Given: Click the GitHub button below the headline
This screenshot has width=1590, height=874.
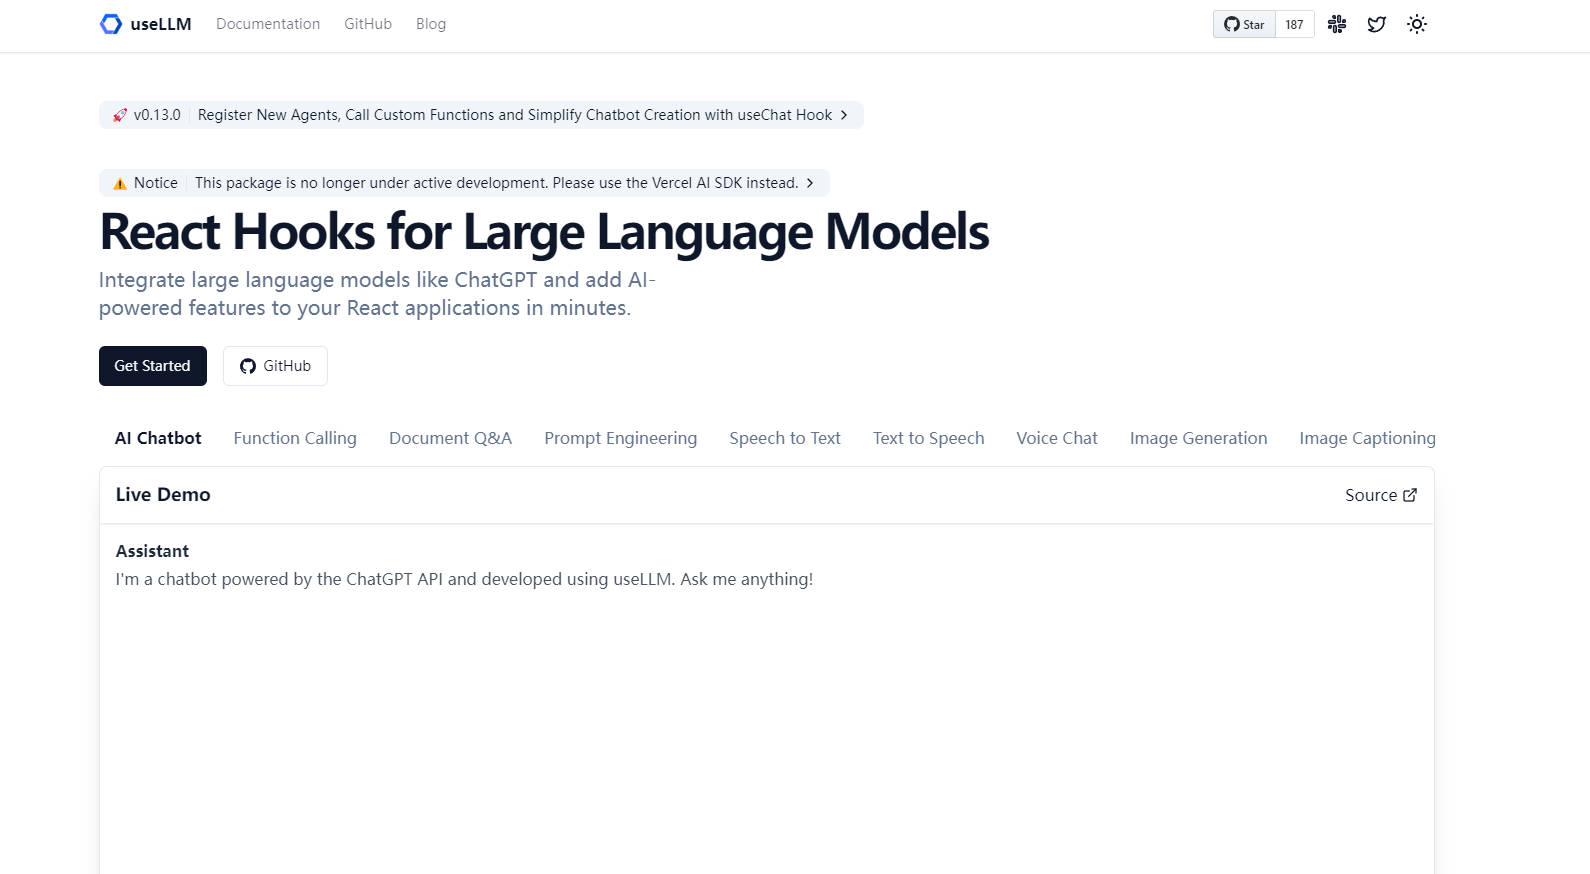Looking at the screenshot, I should click(275, 366).
